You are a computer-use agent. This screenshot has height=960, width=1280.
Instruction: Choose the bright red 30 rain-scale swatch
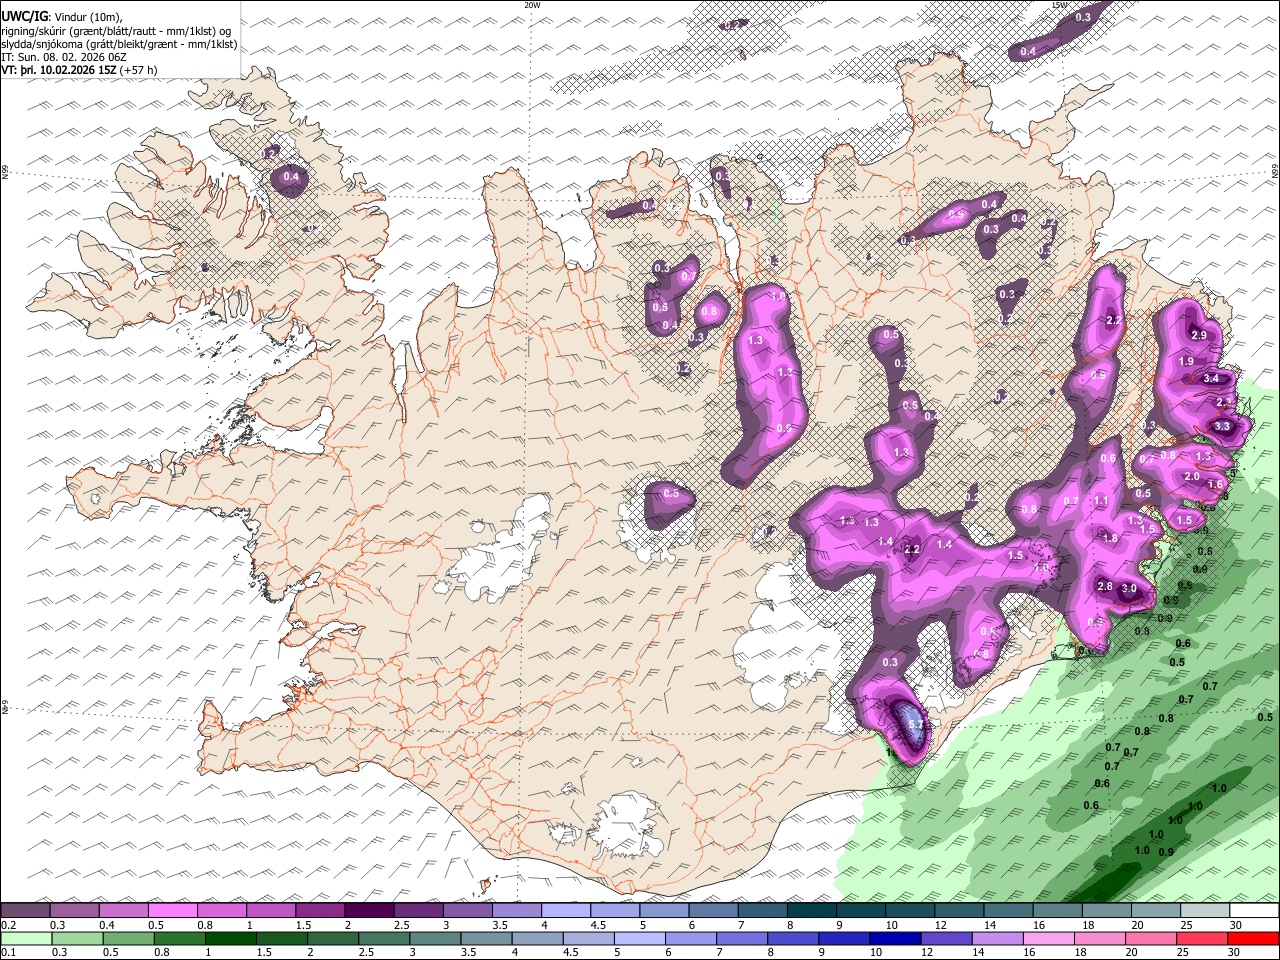coord(1254,938)
